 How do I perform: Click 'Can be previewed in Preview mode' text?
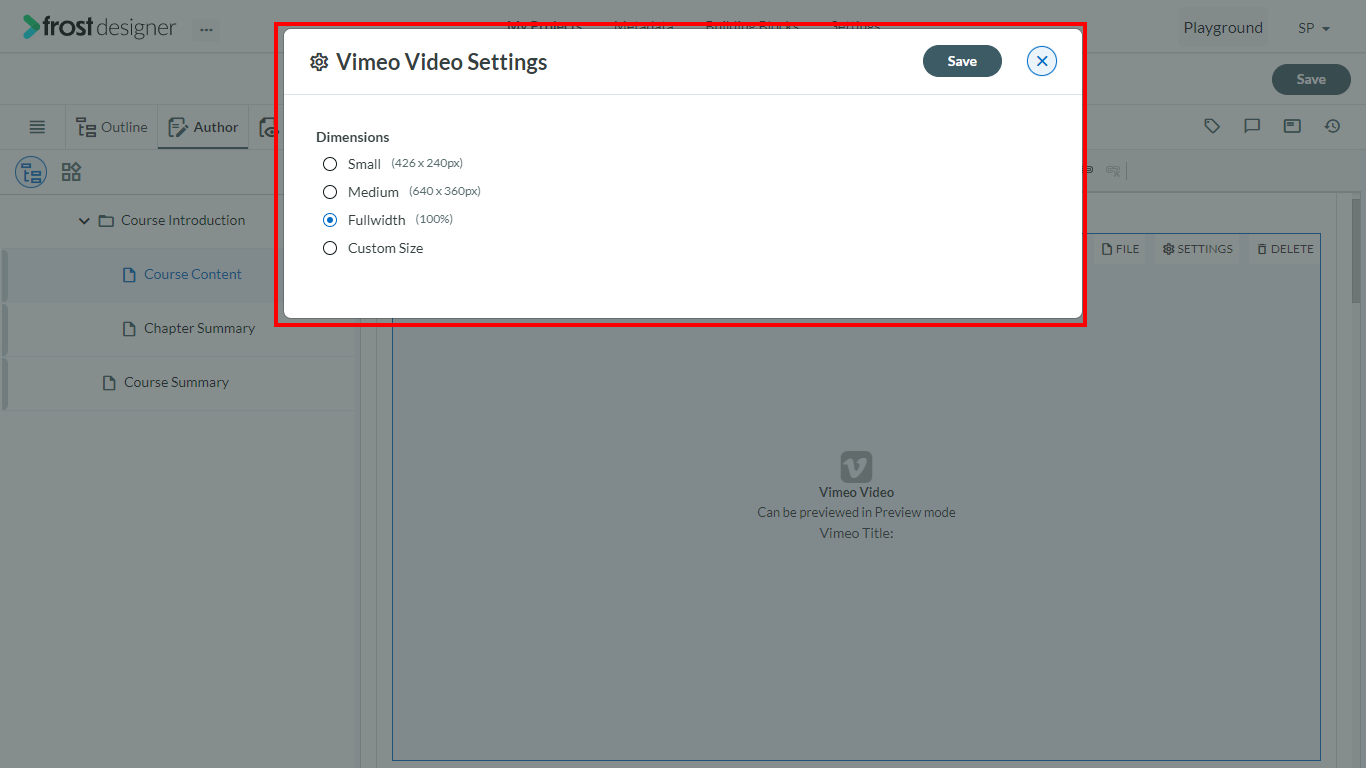pos(856,512)
